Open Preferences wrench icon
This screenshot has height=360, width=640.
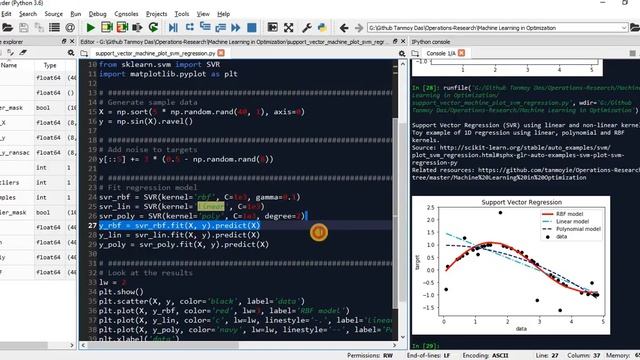[x=307, y=28]
